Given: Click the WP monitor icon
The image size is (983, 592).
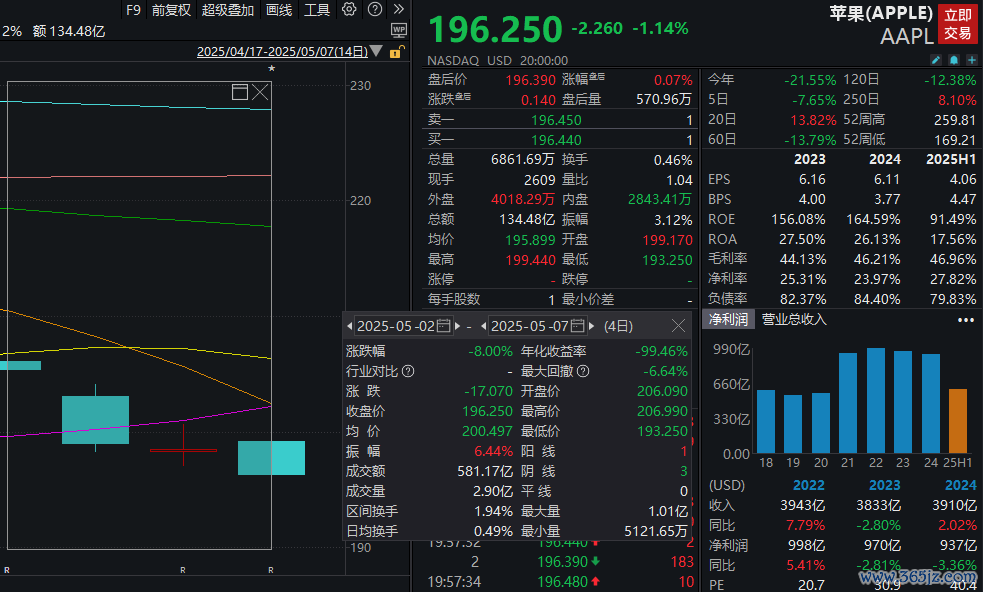Looking at the screenshot, I should click(399, 30).
